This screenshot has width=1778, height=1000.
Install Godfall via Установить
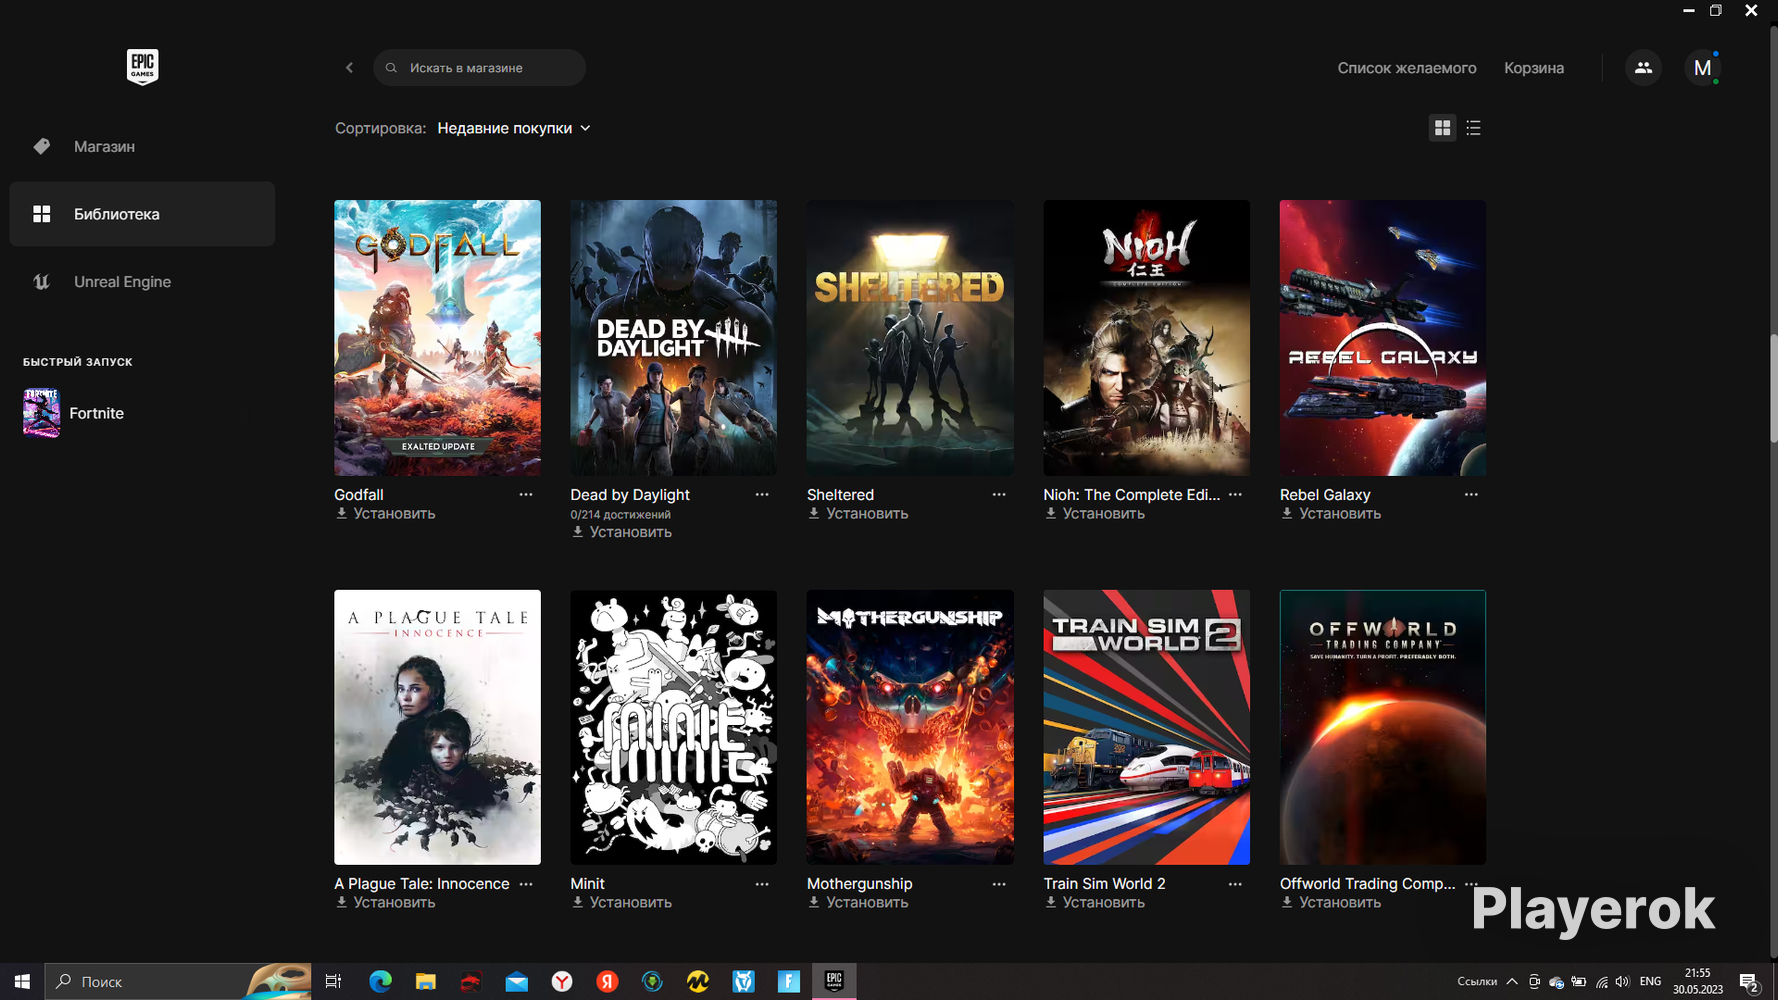coord(385,514)
